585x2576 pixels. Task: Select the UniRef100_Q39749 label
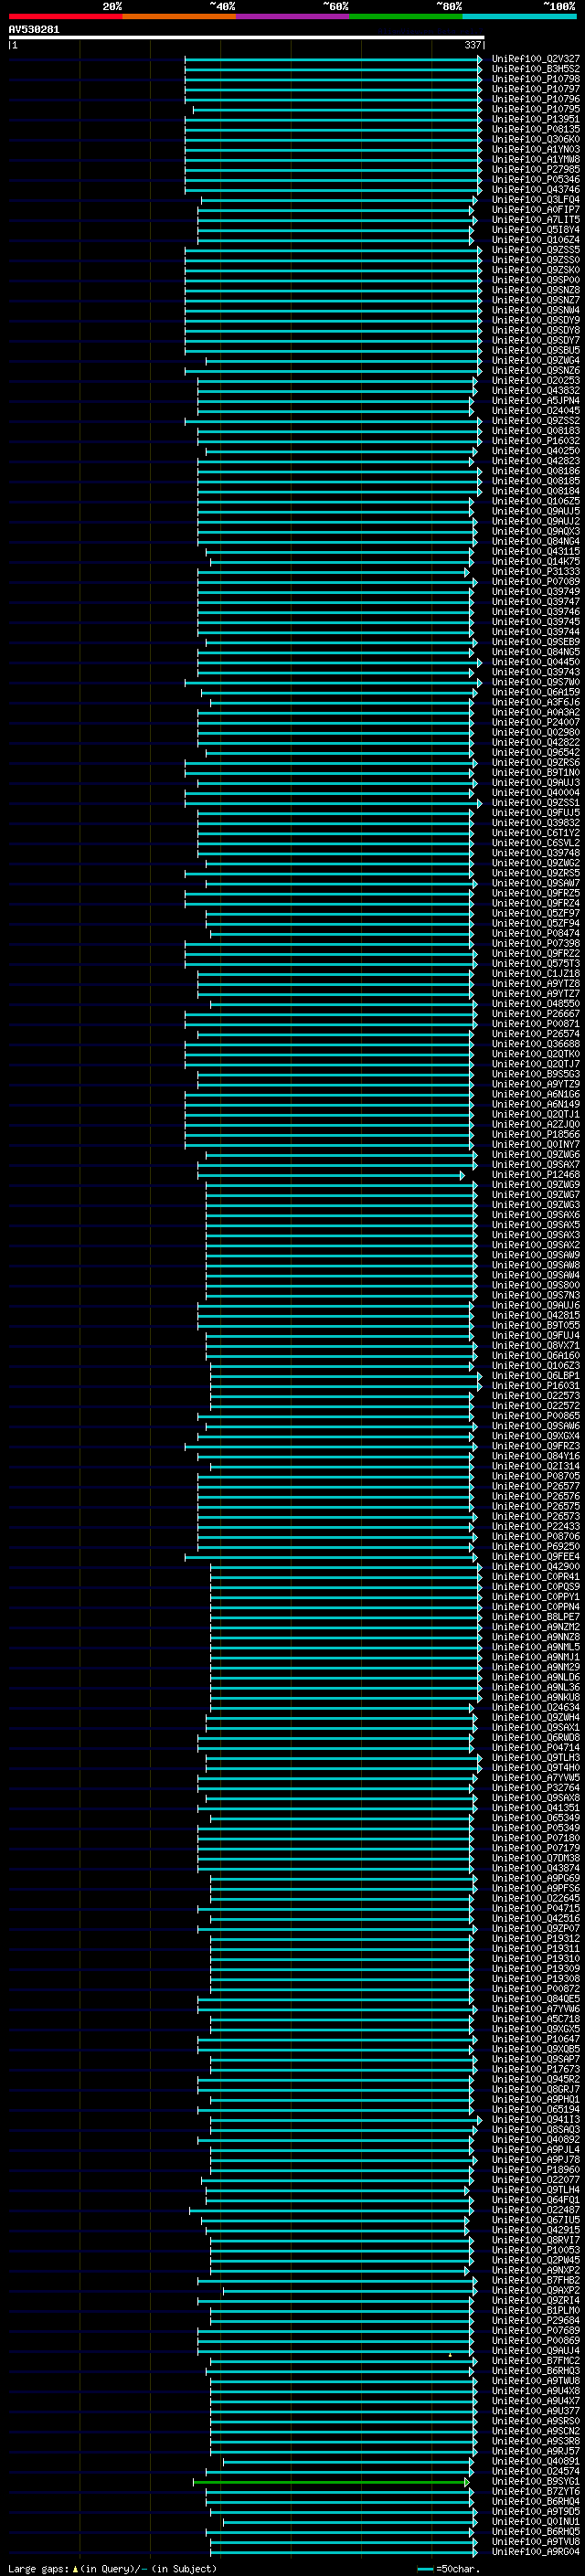(536, 592)
